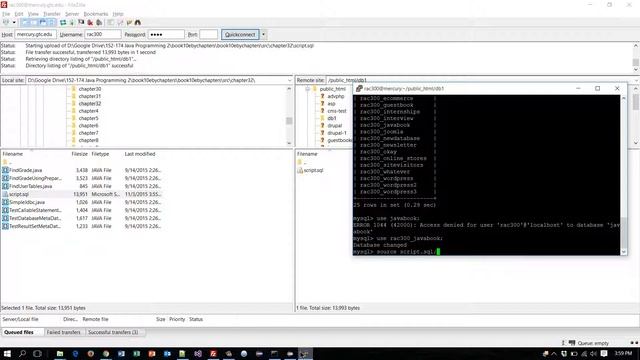The image size is (640, 360).
Task: Select the advphp remote folder
Action: [x=336, y=96]
